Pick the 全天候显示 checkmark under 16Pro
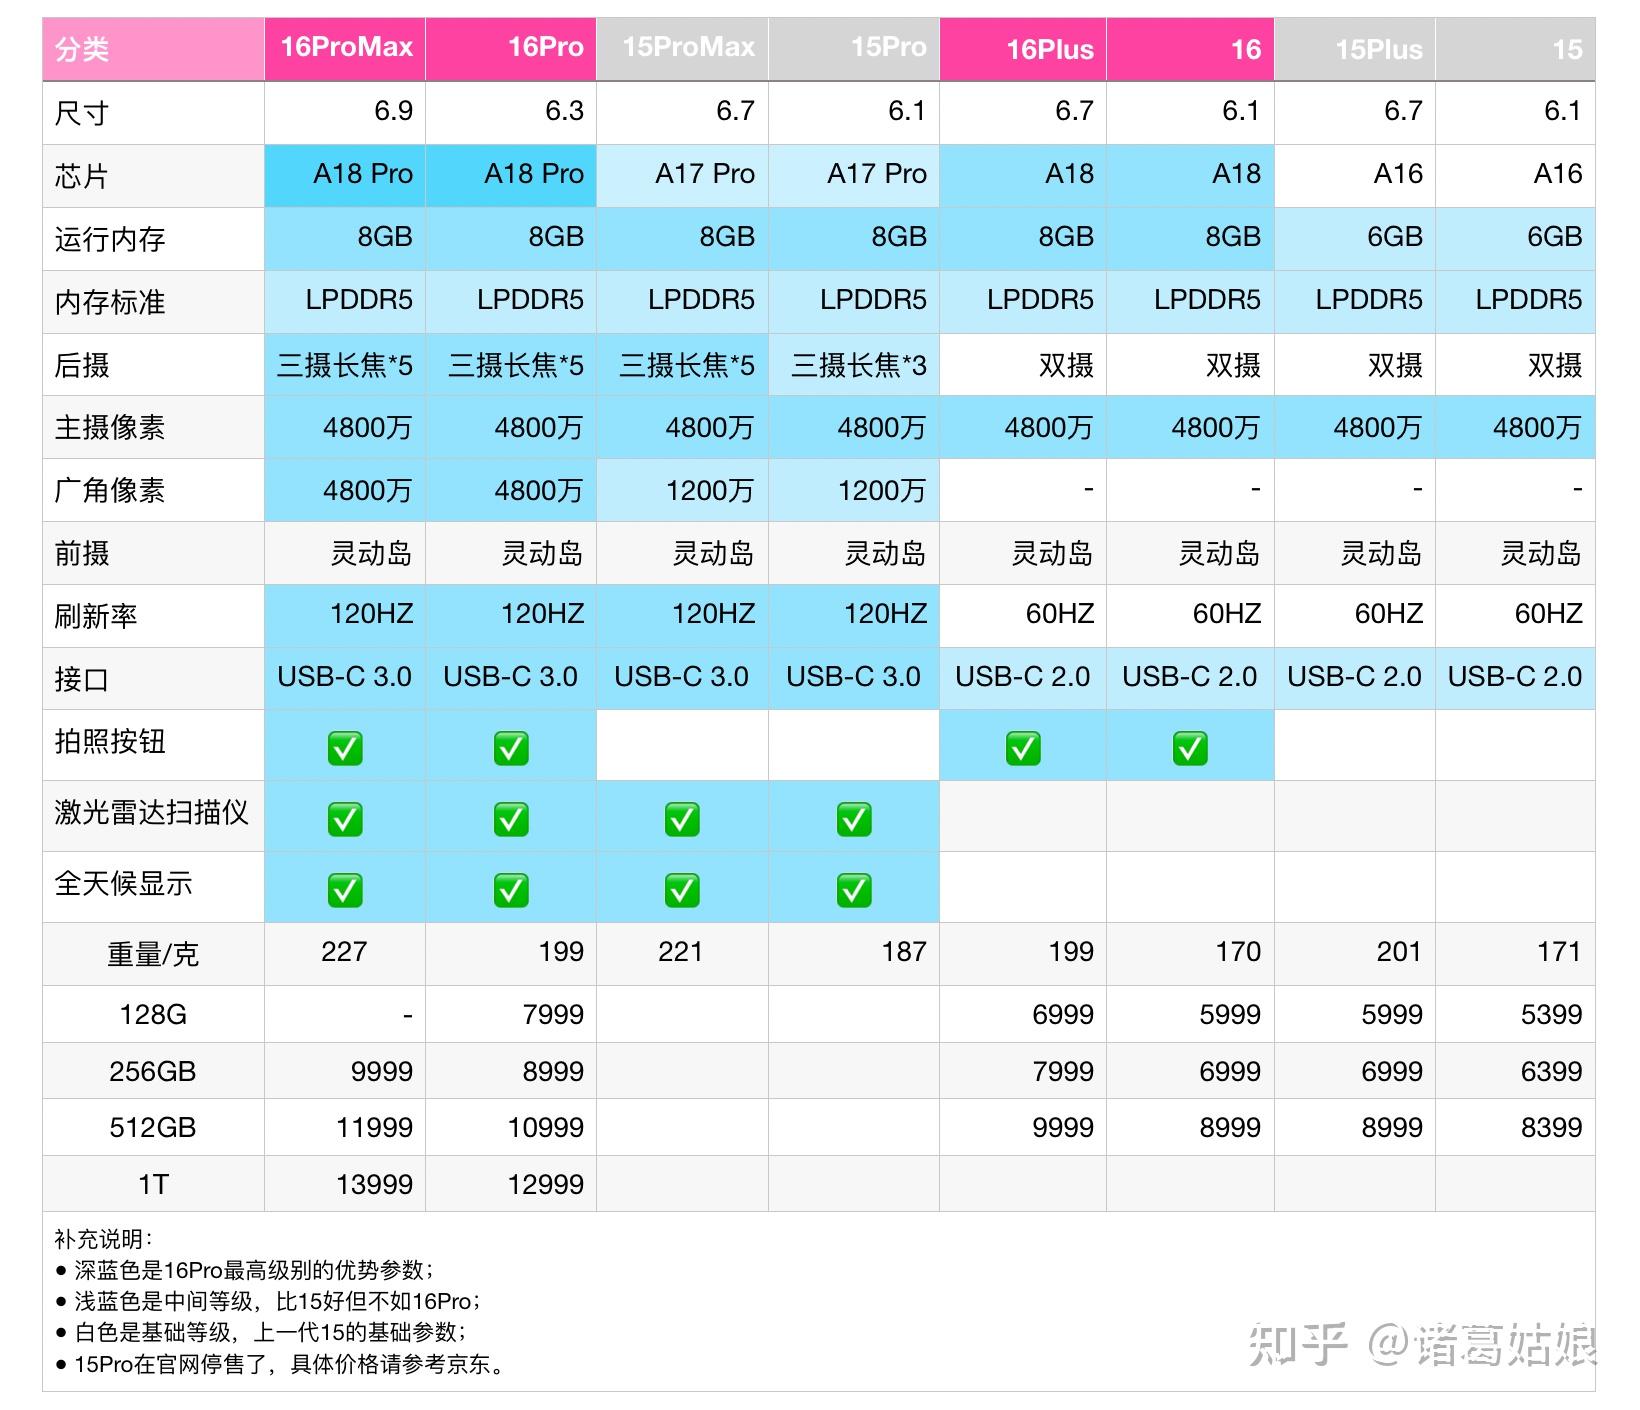The height and width of the screenshot is (1410, 1640). tap(511, 890)
